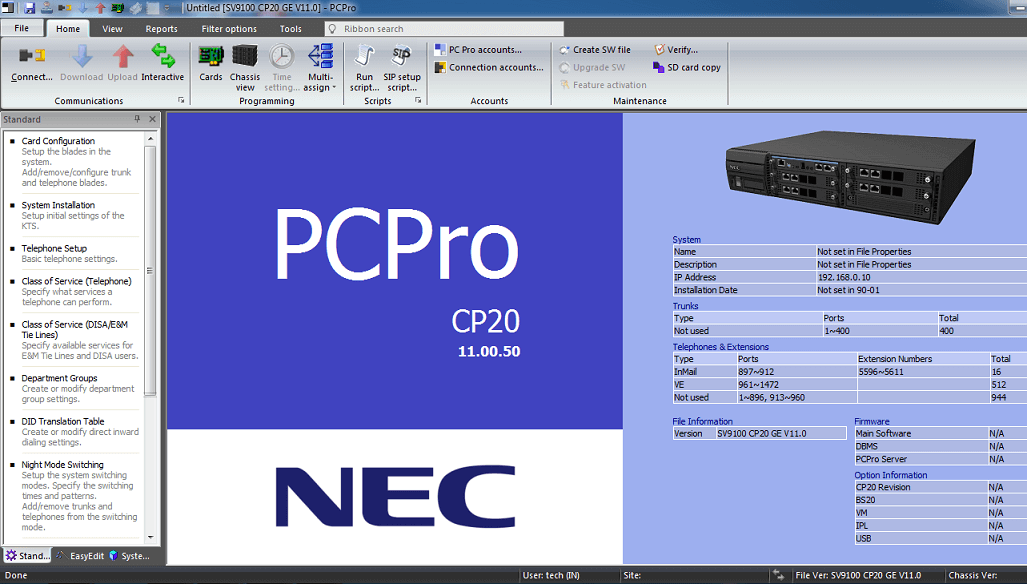
Task: Pin the Standard panel open
Action: pos(137,119)
